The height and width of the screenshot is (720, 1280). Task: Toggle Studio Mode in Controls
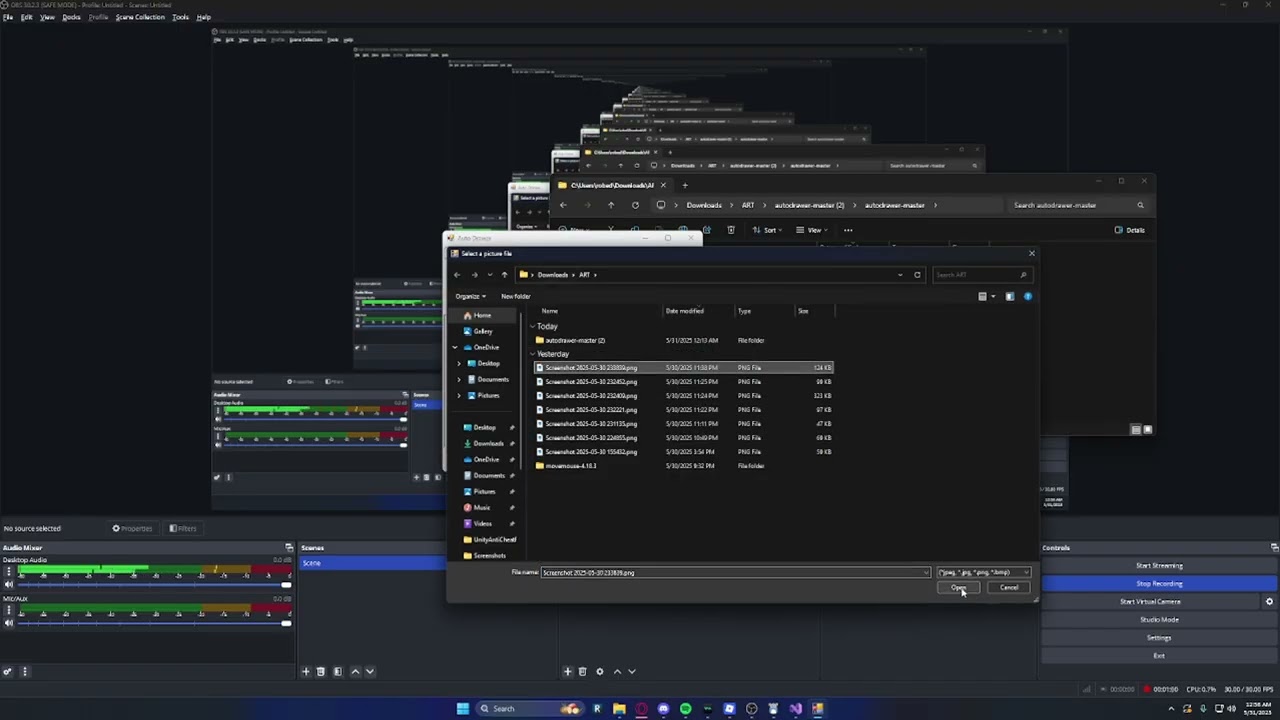(1159, 620)
